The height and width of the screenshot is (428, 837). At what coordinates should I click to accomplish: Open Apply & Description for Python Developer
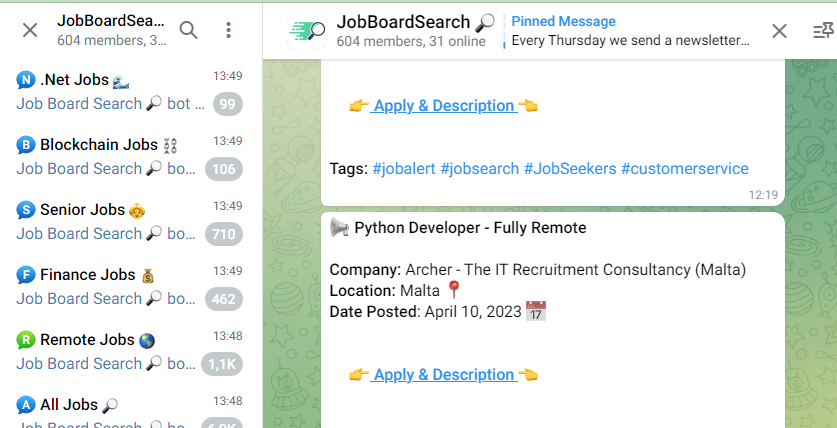(443, 375)
